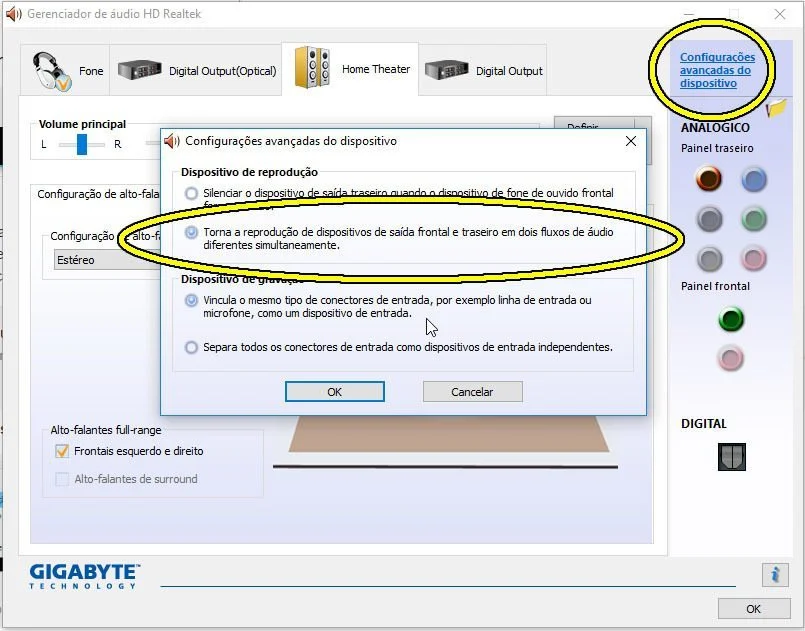Click the speakers icon on Home Theater tab
805x631 pixels.
[312, 67]
